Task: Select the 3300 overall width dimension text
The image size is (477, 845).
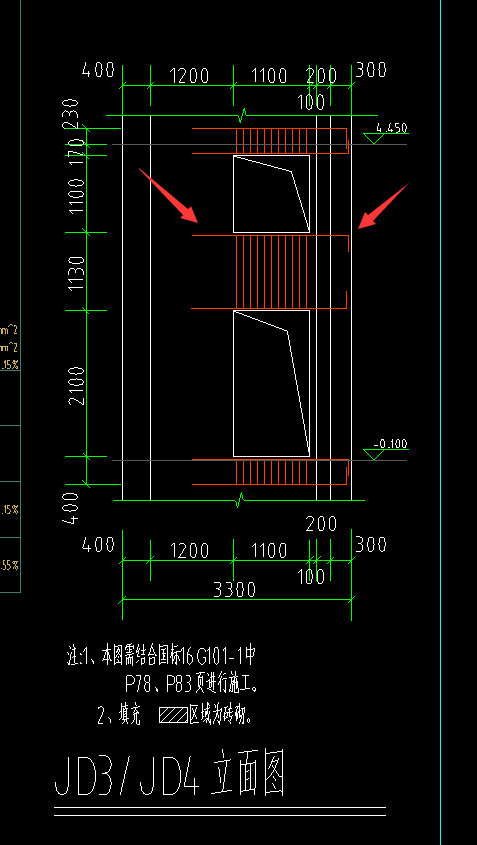Action: 234,590
